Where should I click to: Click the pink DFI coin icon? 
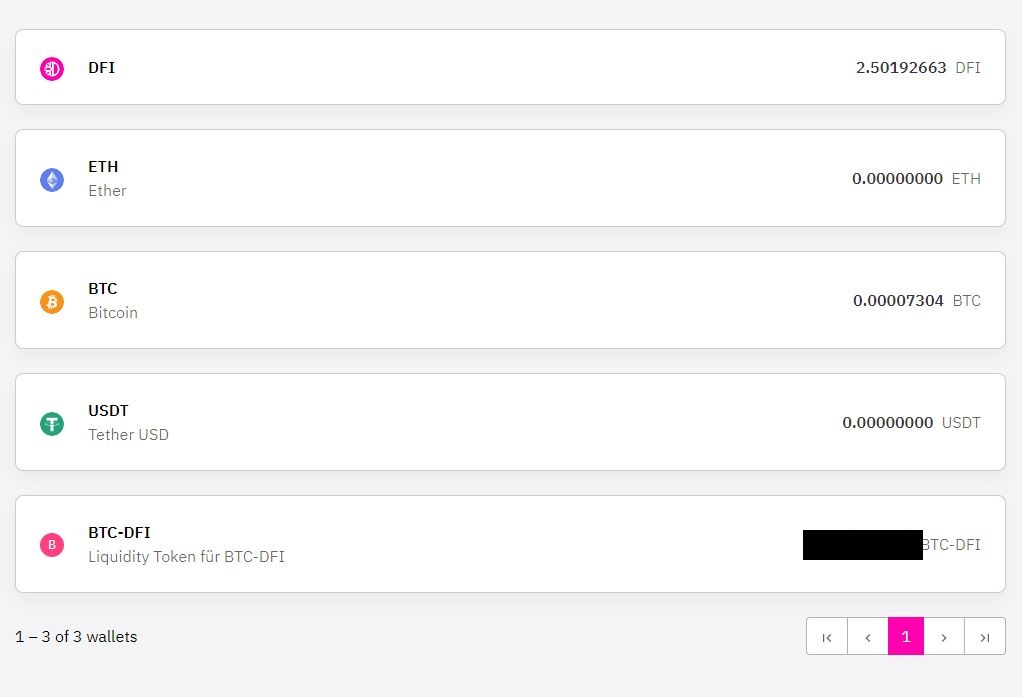click(x=52, y=68)
